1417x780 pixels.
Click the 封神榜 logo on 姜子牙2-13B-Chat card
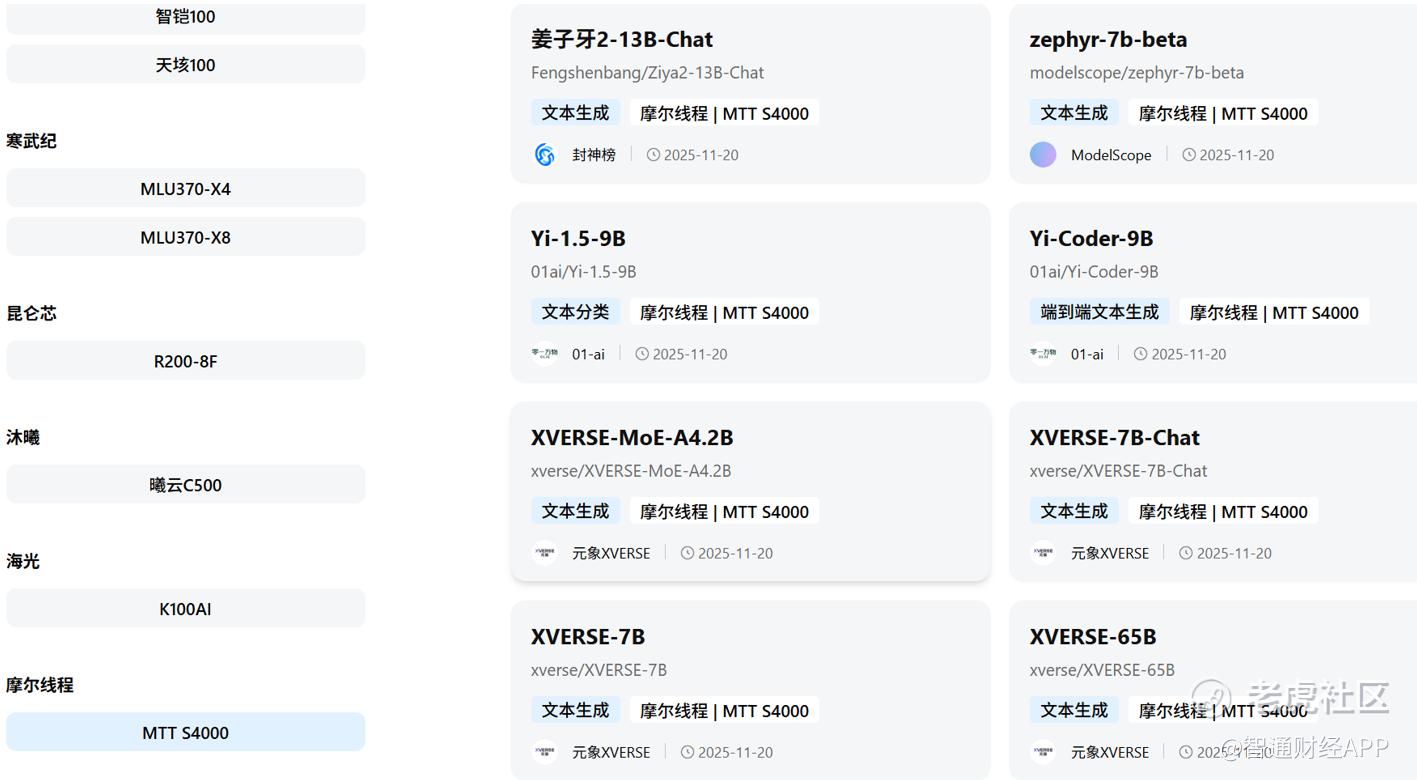point(544,155)
